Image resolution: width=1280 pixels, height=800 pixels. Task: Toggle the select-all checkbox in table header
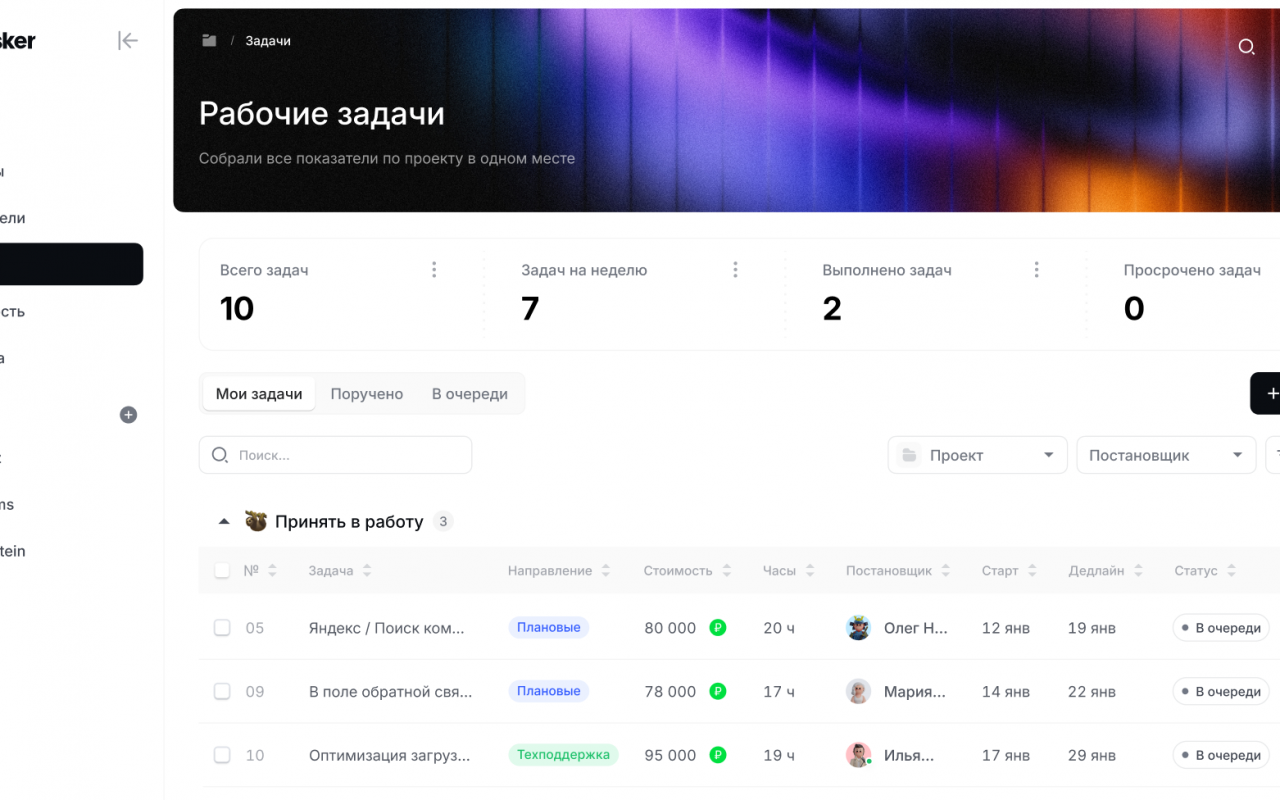[222, 571]
